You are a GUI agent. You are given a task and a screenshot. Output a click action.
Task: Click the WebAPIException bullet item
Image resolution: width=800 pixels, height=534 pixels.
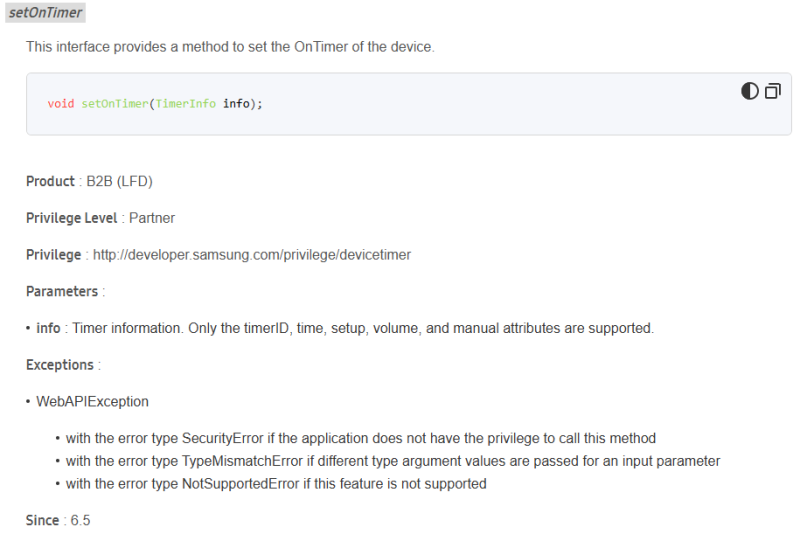point(92,401)
